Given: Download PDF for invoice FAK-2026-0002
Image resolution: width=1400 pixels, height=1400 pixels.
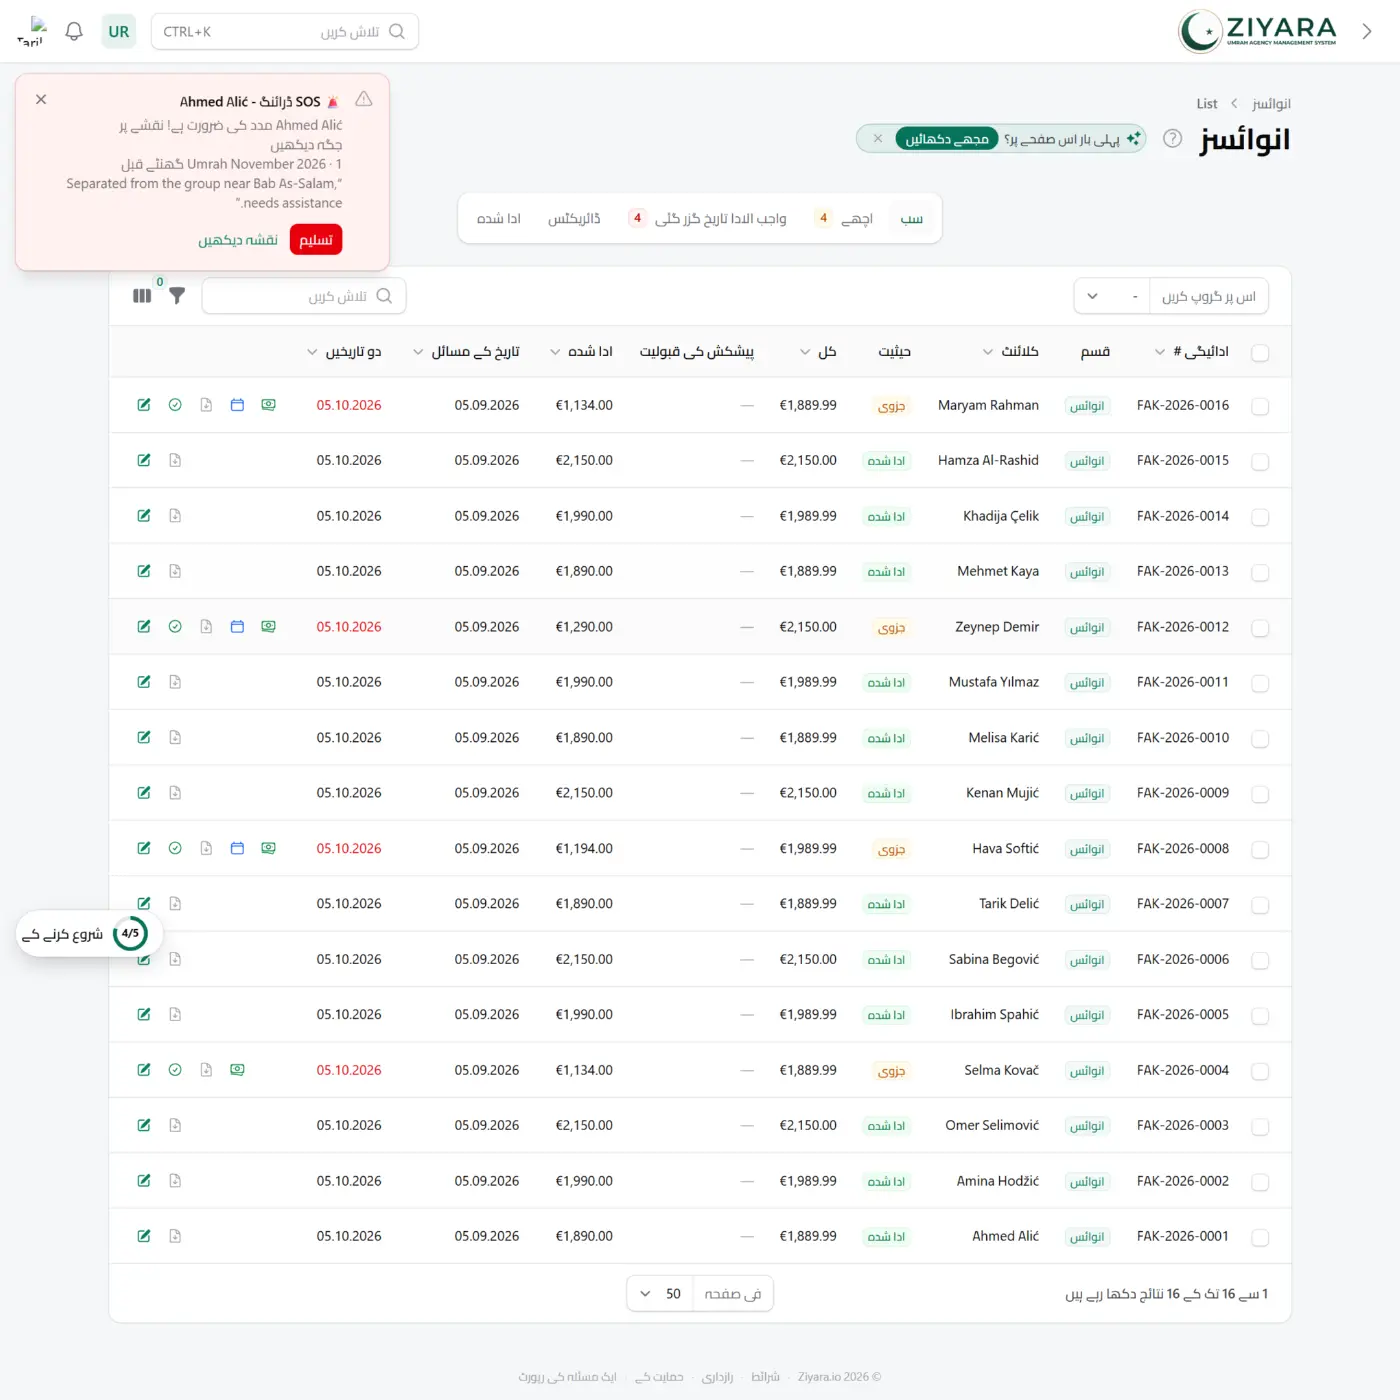Looking at the screenshot, I should click(175, 1181).
